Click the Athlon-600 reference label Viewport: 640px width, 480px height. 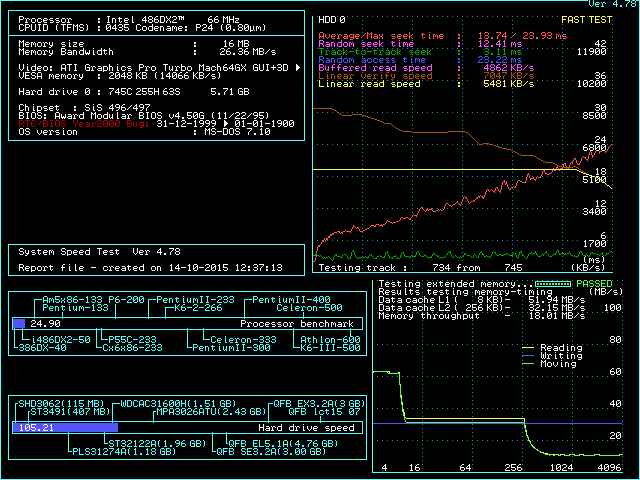coord(331,340)
